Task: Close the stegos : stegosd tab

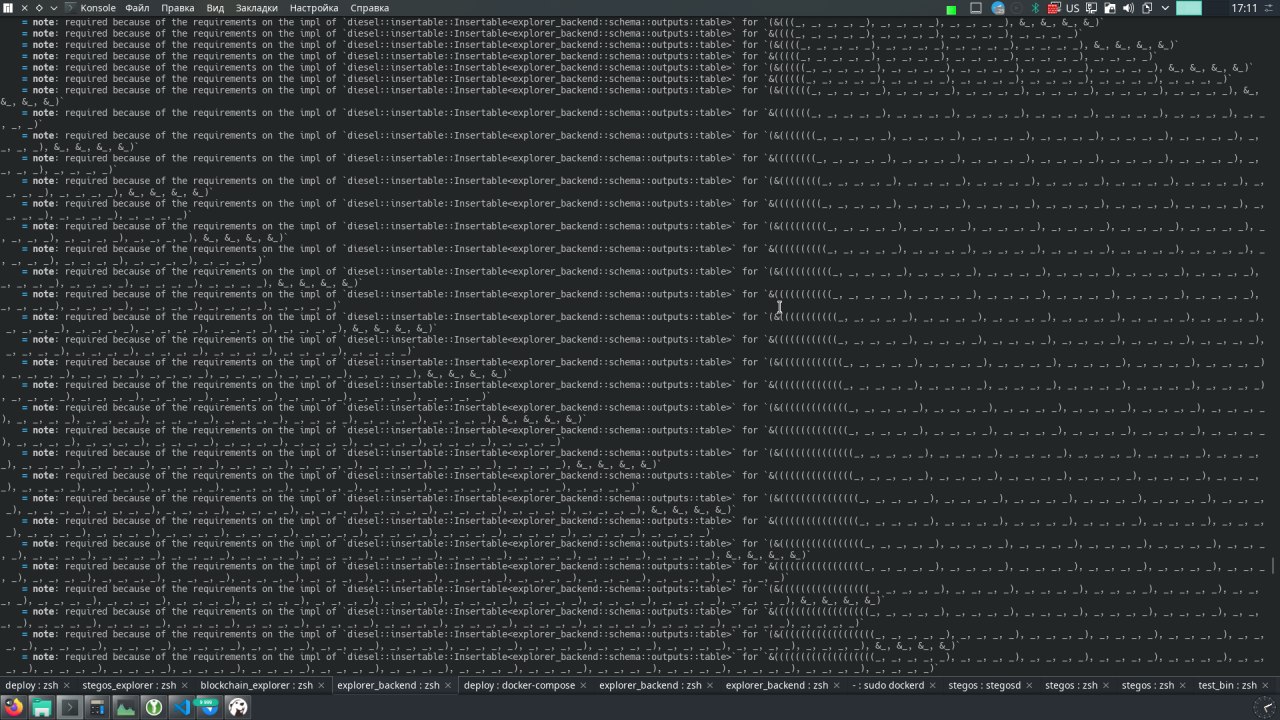Action: (1029, 685)
